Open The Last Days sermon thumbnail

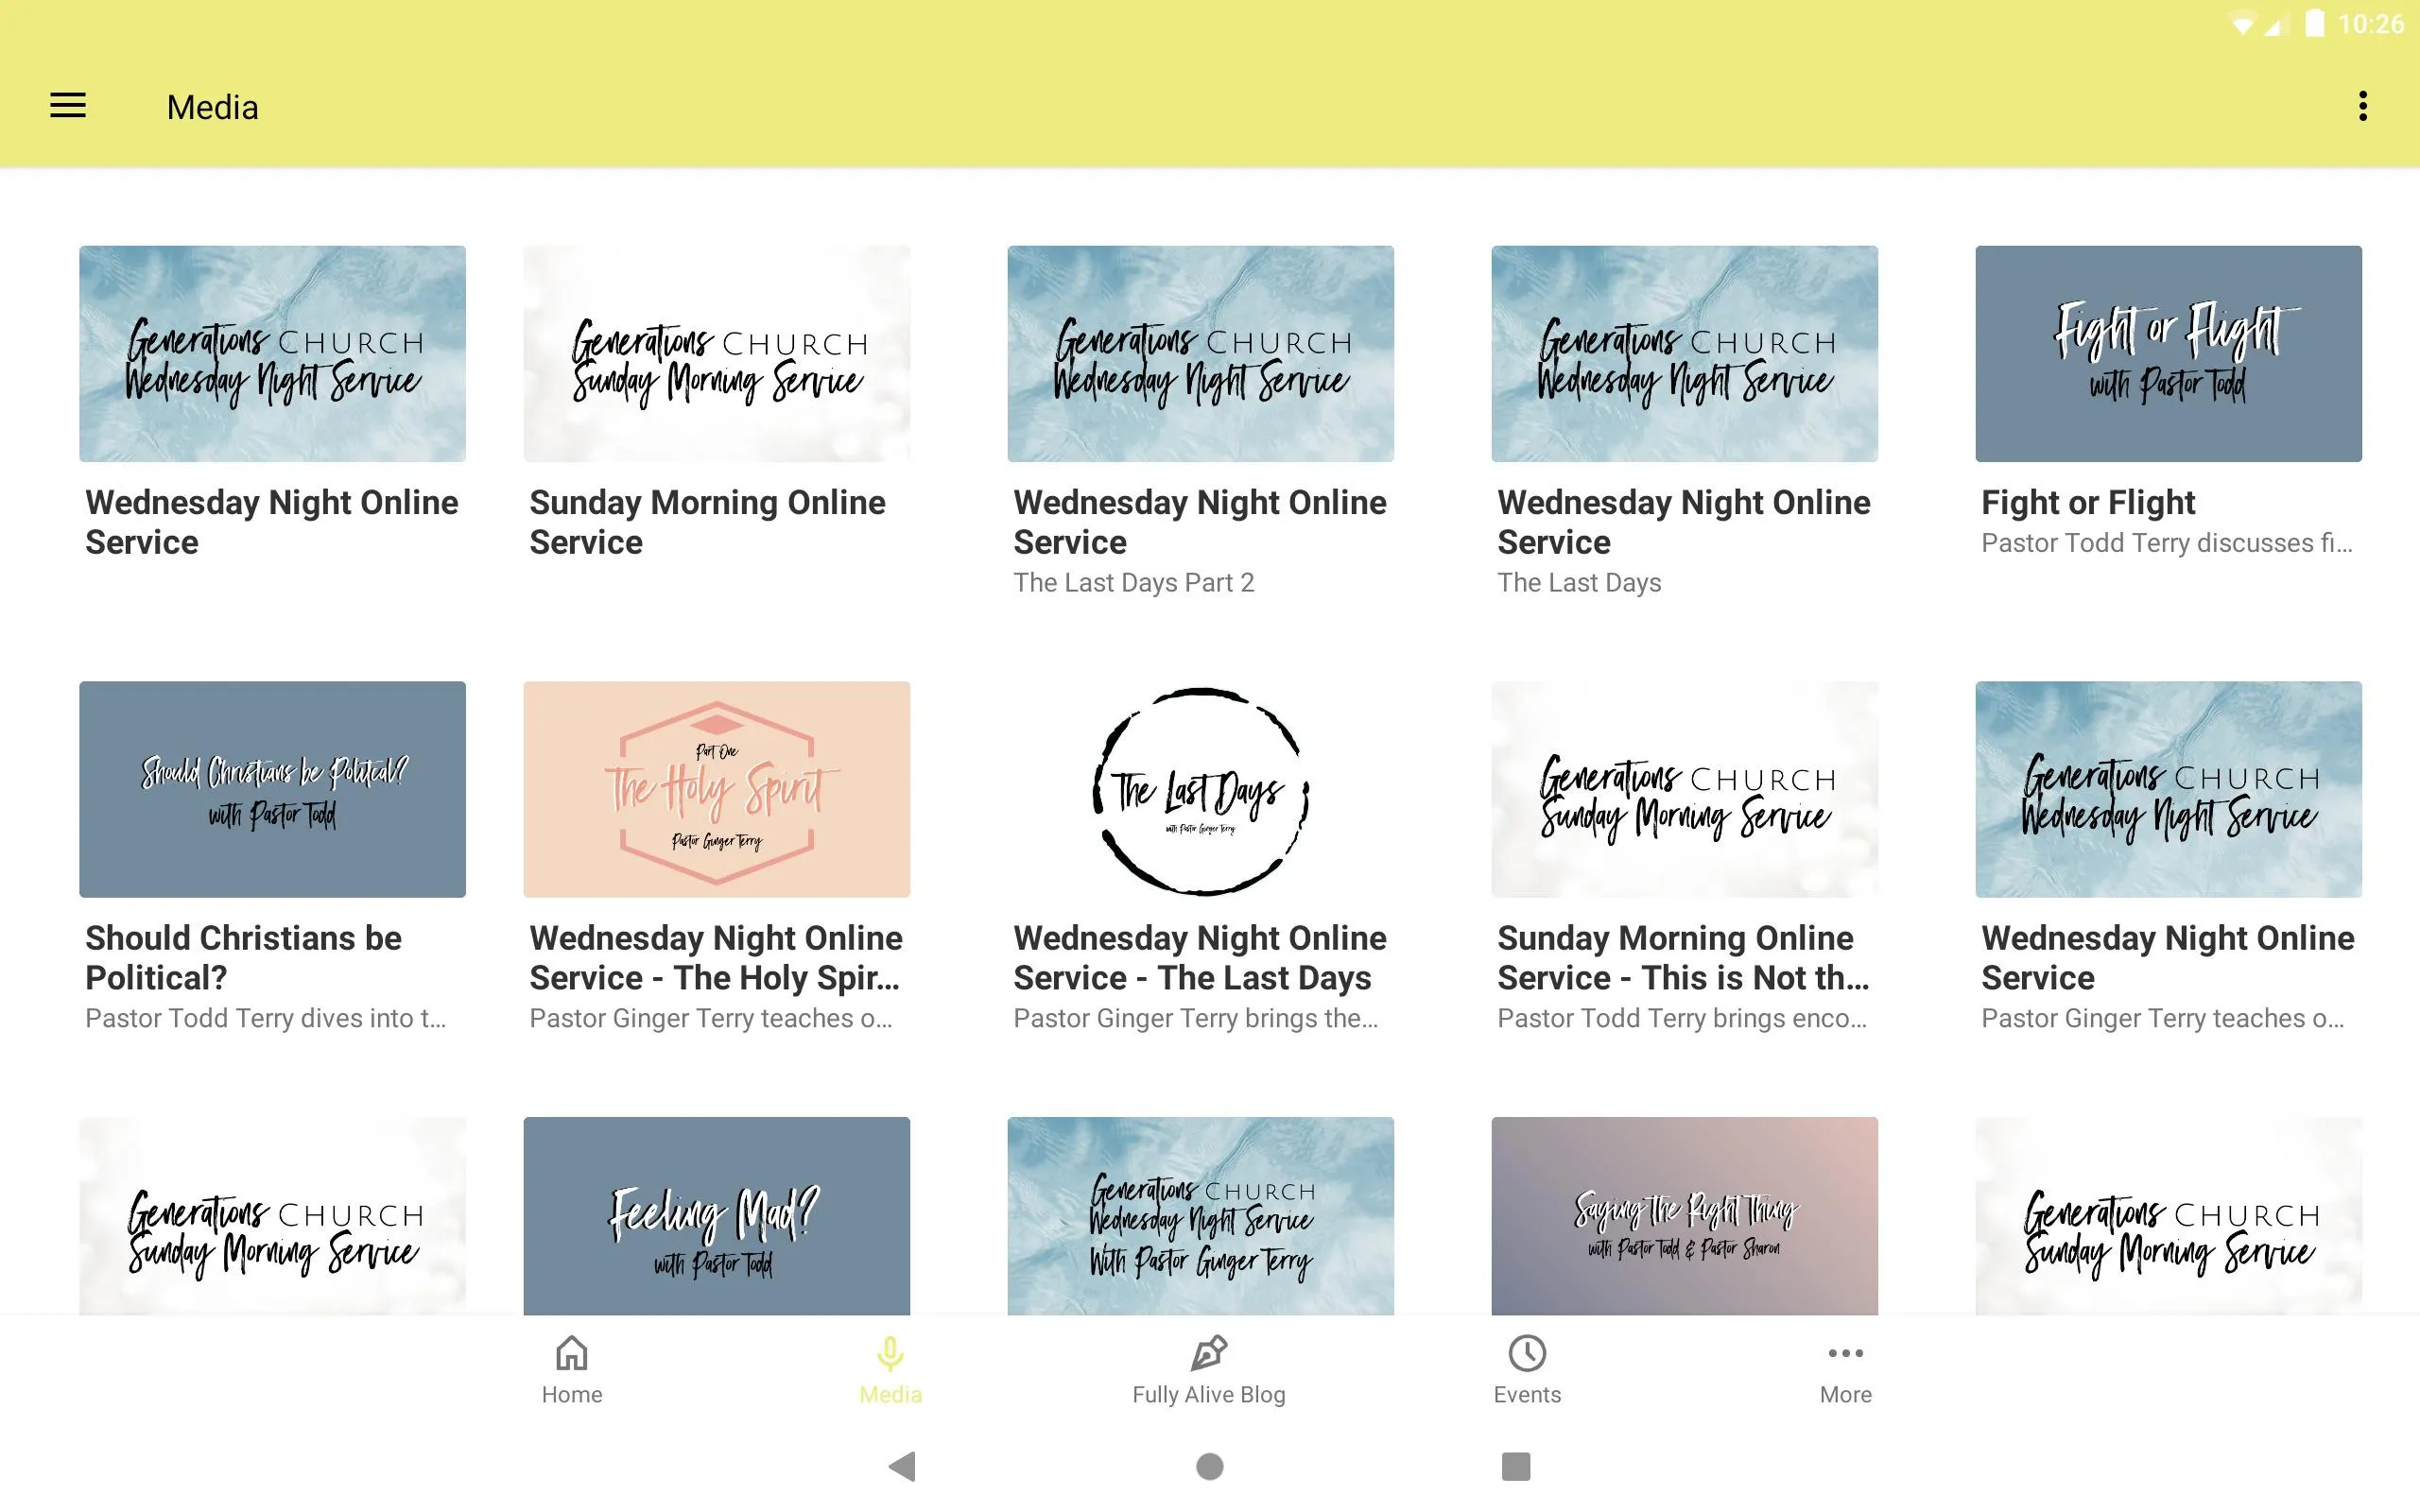coord(1201,789)
